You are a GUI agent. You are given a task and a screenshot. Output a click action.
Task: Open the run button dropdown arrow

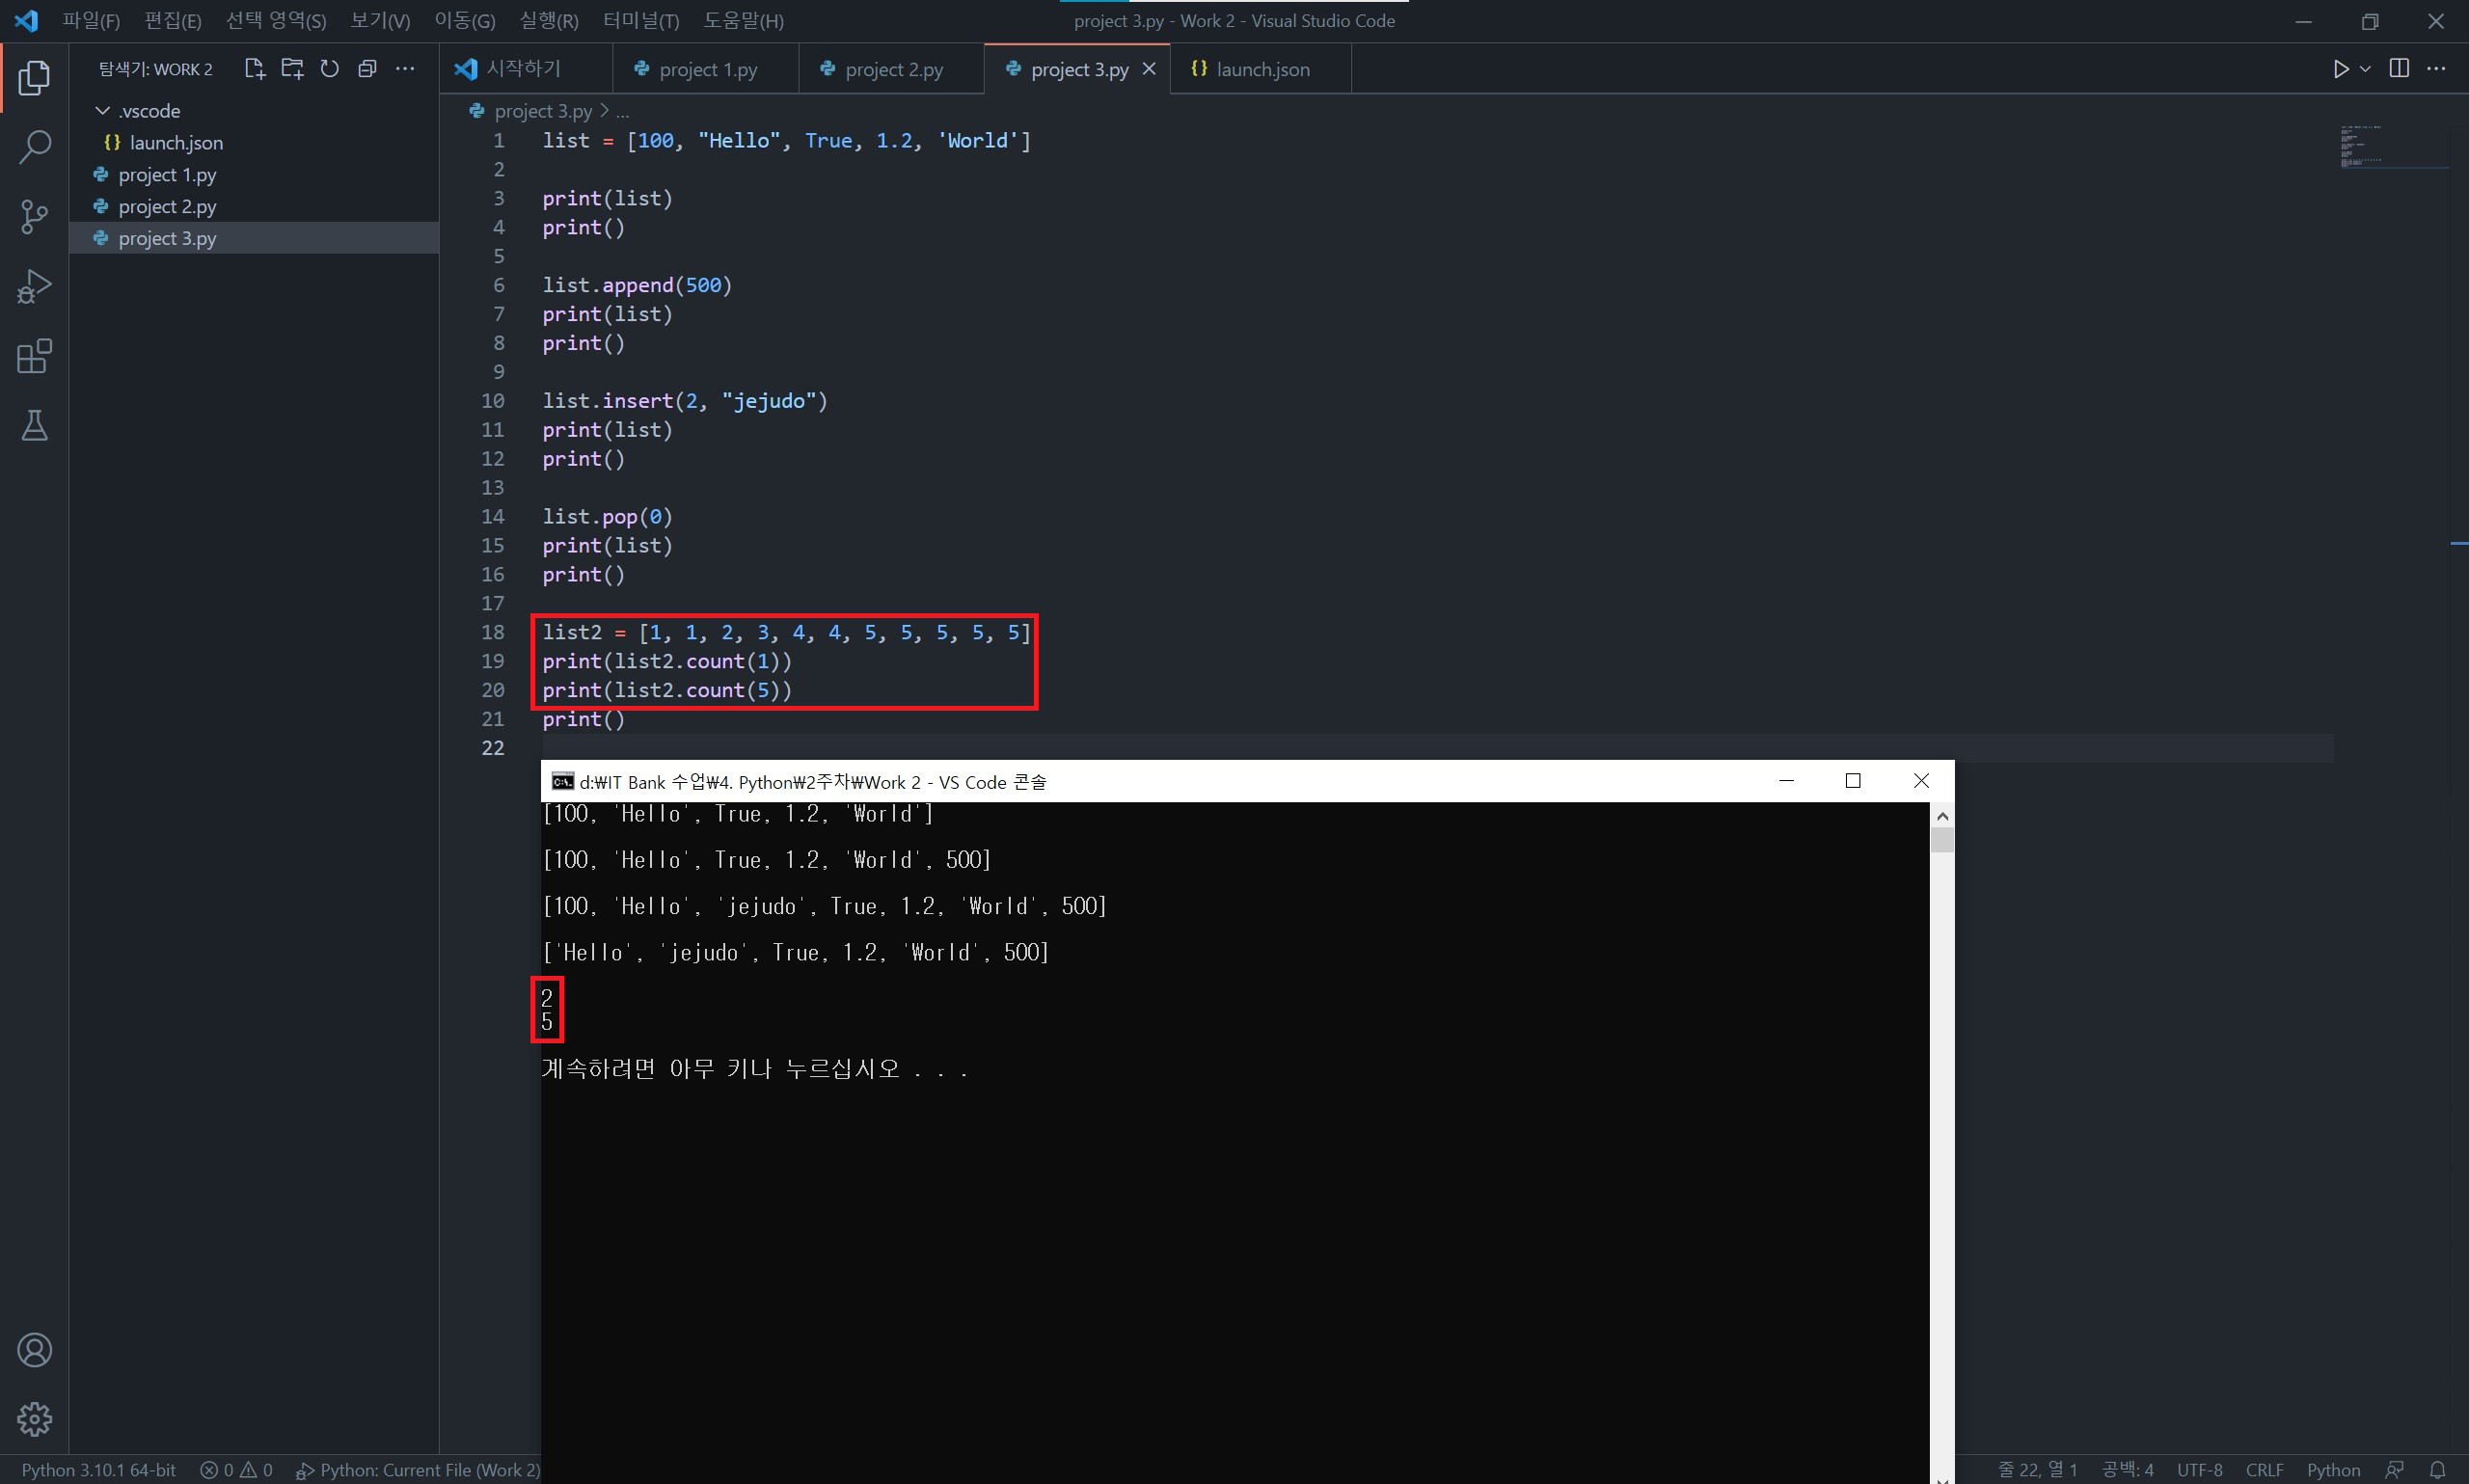[x=2365, y=68]
